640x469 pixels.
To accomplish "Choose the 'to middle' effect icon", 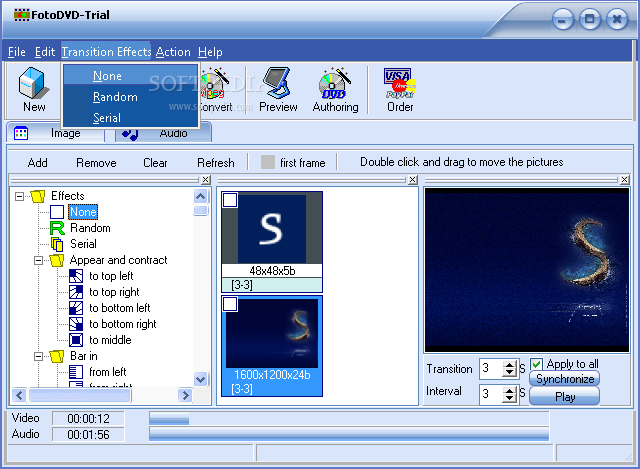I will coord(76,340).
